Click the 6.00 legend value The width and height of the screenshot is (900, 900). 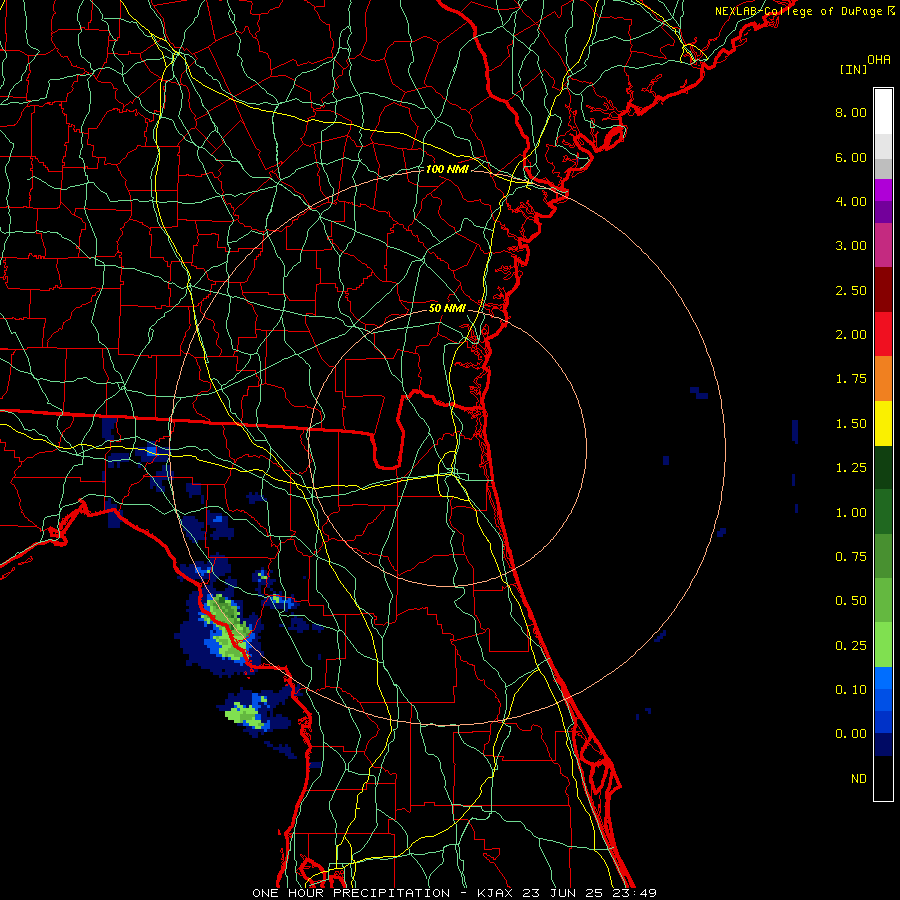[x=851, y=157]
